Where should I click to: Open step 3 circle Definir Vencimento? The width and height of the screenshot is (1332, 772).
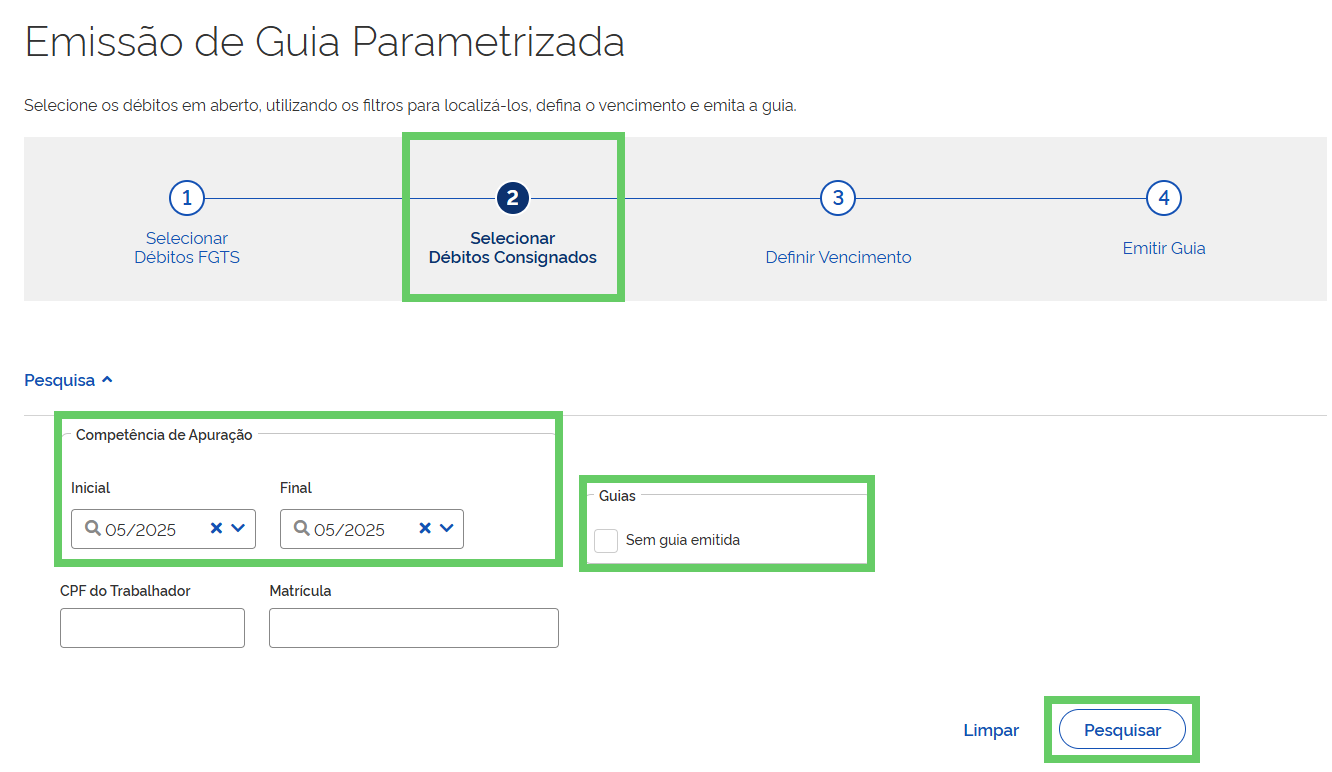point(838,198)
